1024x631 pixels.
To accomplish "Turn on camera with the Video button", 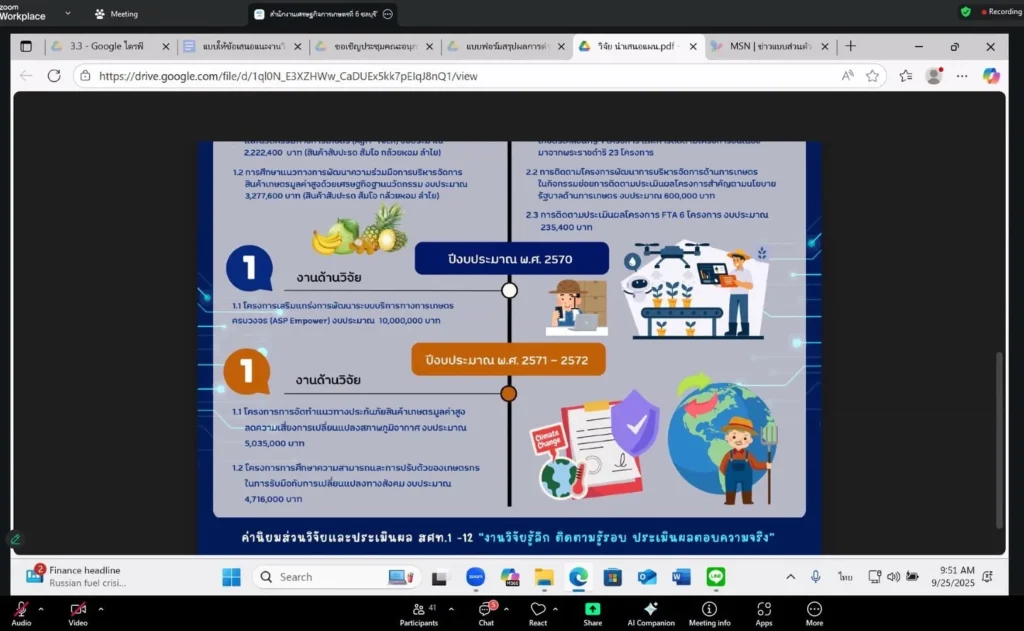I will point(78,610).
